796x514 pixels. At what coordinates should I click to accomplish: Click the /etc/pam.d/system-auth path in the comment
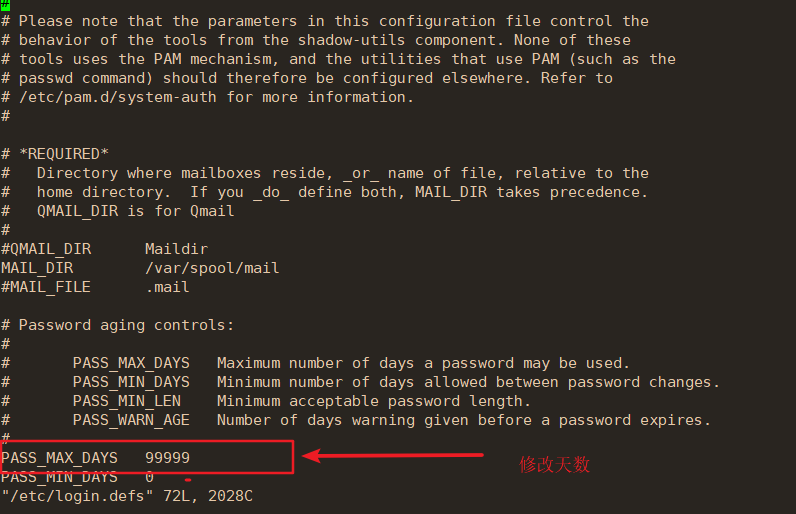tap(118, 97)
